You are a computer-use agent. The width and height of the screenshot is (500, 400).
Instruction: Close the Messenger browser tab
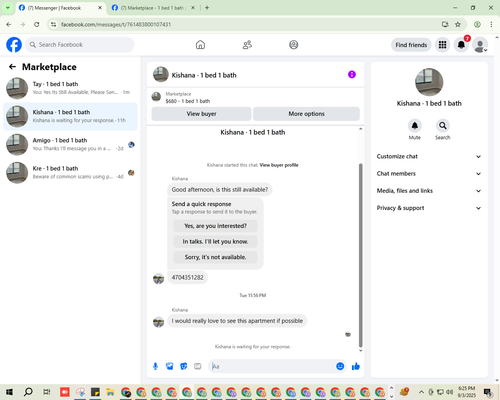[100, 8]
